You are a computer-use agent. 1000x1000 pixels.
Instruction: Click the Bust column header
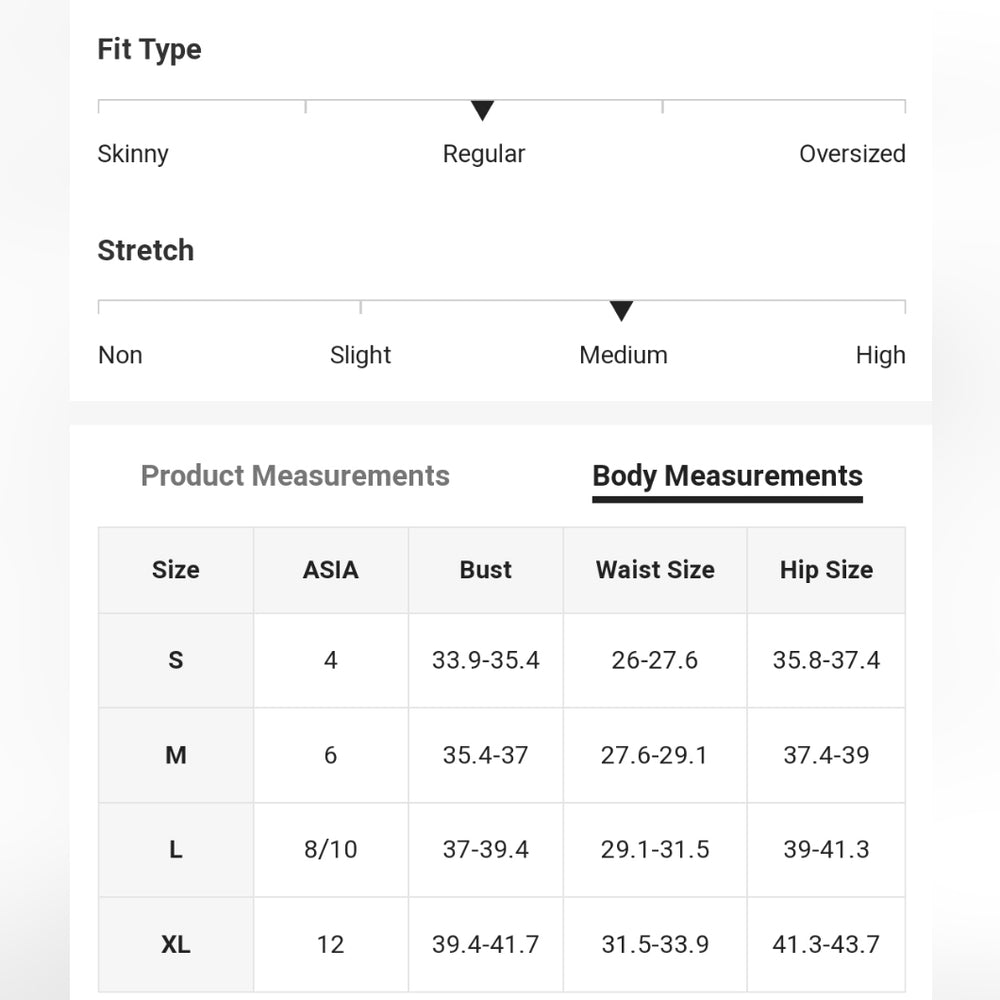(485, 570)
